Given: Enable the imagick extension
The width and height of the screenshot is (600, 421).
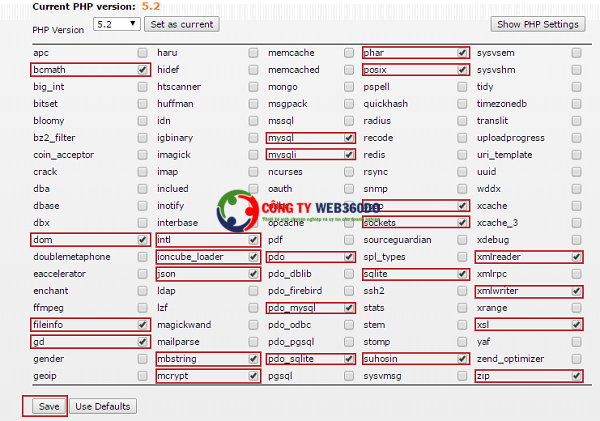Looking at the screenshot, I should pos(253,155).
